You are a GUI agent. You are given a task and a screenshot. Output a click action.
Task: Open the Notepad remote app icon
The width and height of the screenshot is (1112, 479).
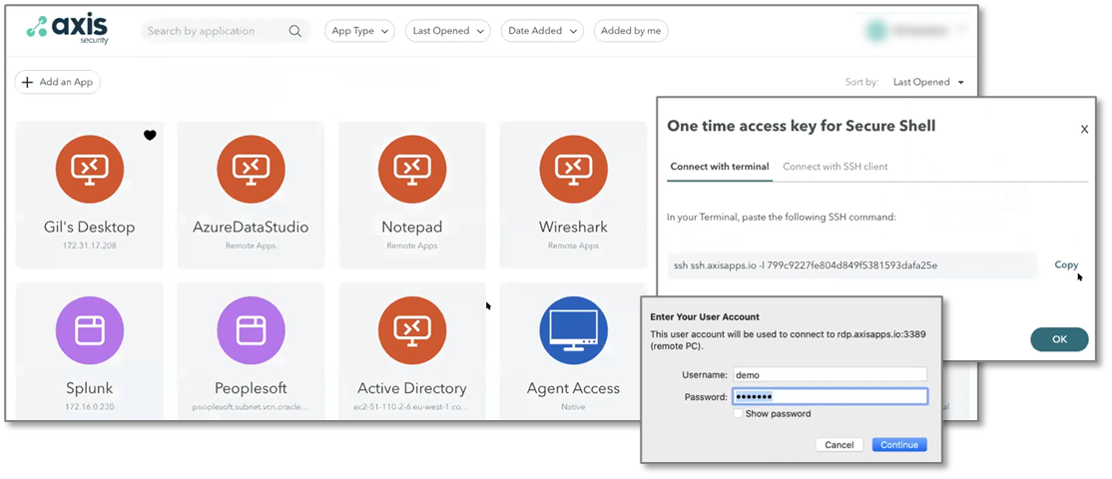[x=412, y=169]
